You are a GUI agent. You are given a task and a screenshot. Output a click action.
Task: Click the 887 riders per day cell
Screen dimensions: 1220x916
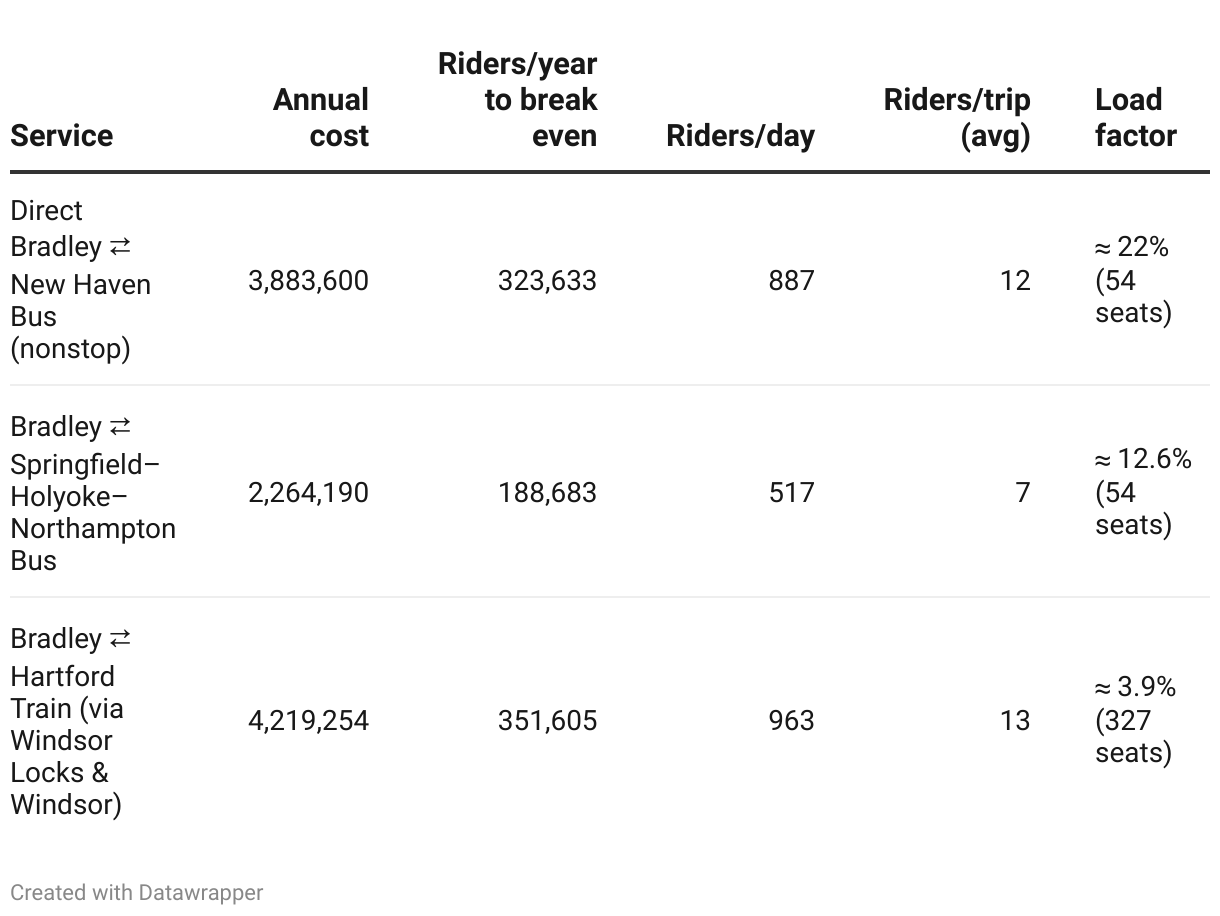(x=791, y=281)
